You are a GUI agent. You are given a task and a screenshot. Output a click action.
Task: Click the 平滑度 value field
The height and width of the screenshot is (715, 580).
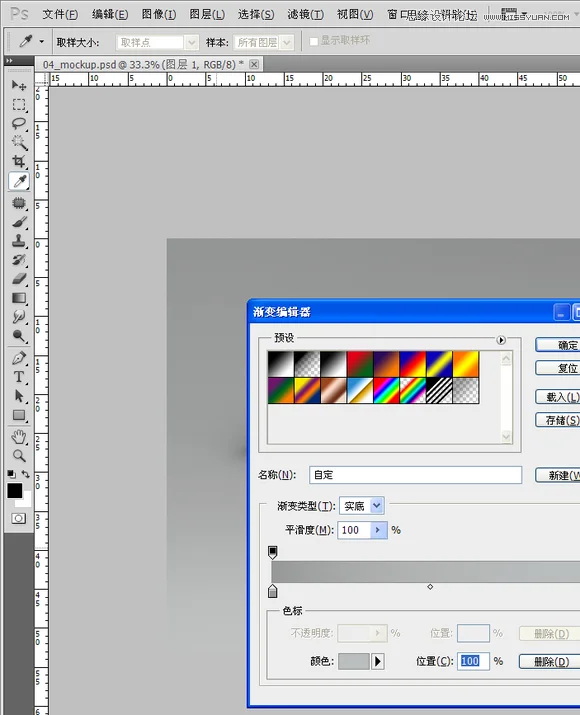[x=354, y=530]
